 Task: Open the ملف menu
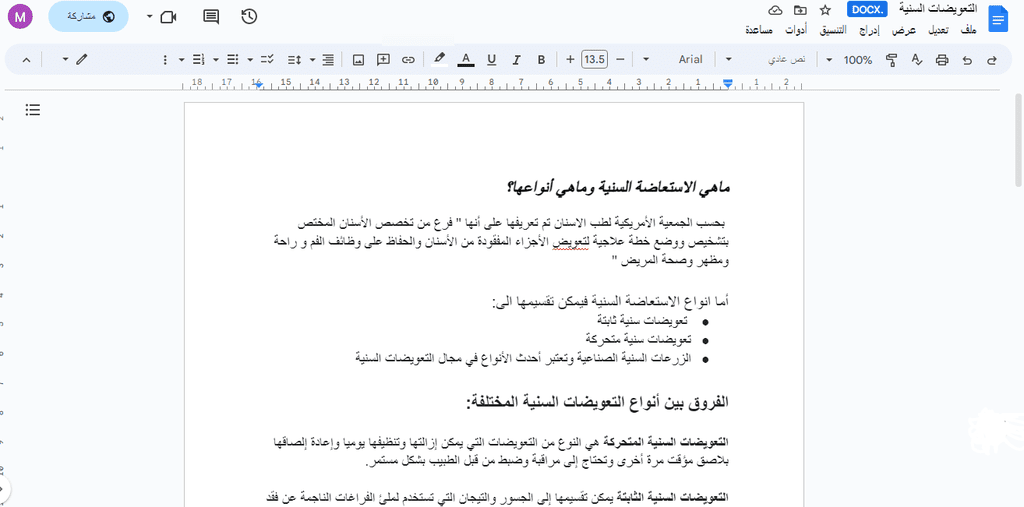click(969, 31)
